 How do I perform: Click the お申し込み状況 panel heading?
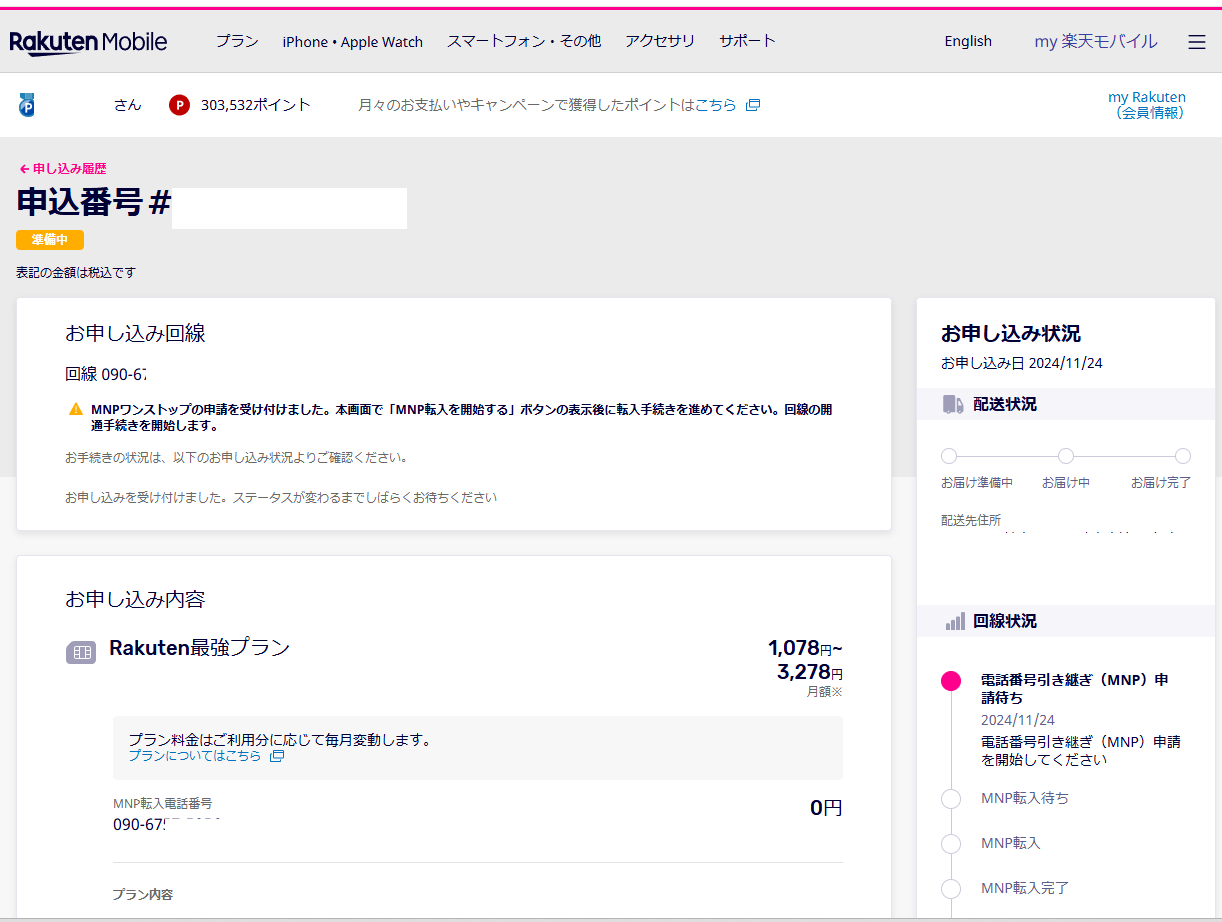[x=1011, y=334]
